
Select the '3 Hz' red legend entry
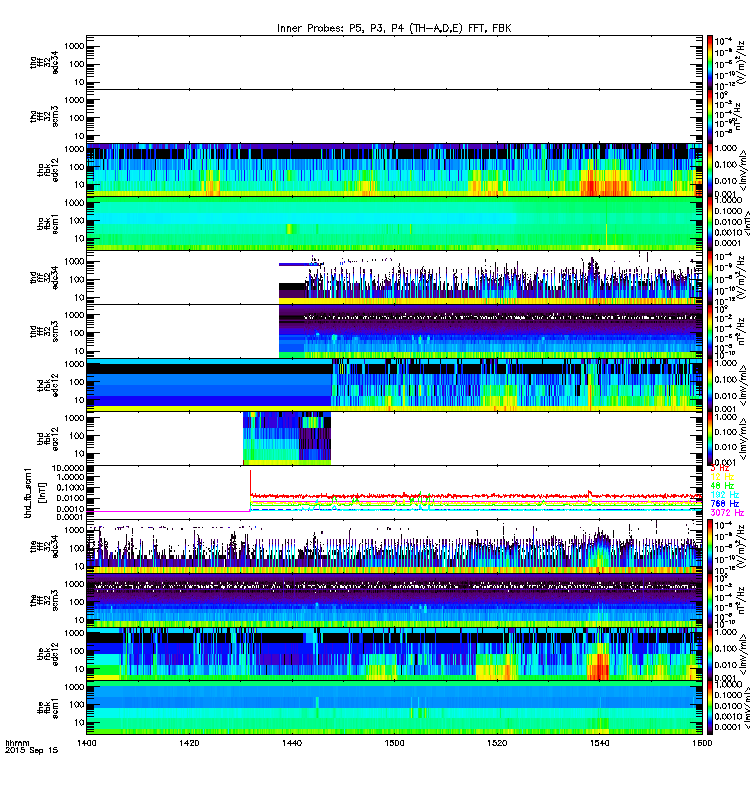click(720, 467)
